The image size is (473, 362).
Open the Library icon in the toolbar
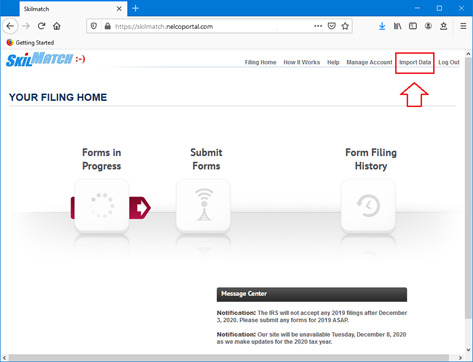tap(397, 26)
